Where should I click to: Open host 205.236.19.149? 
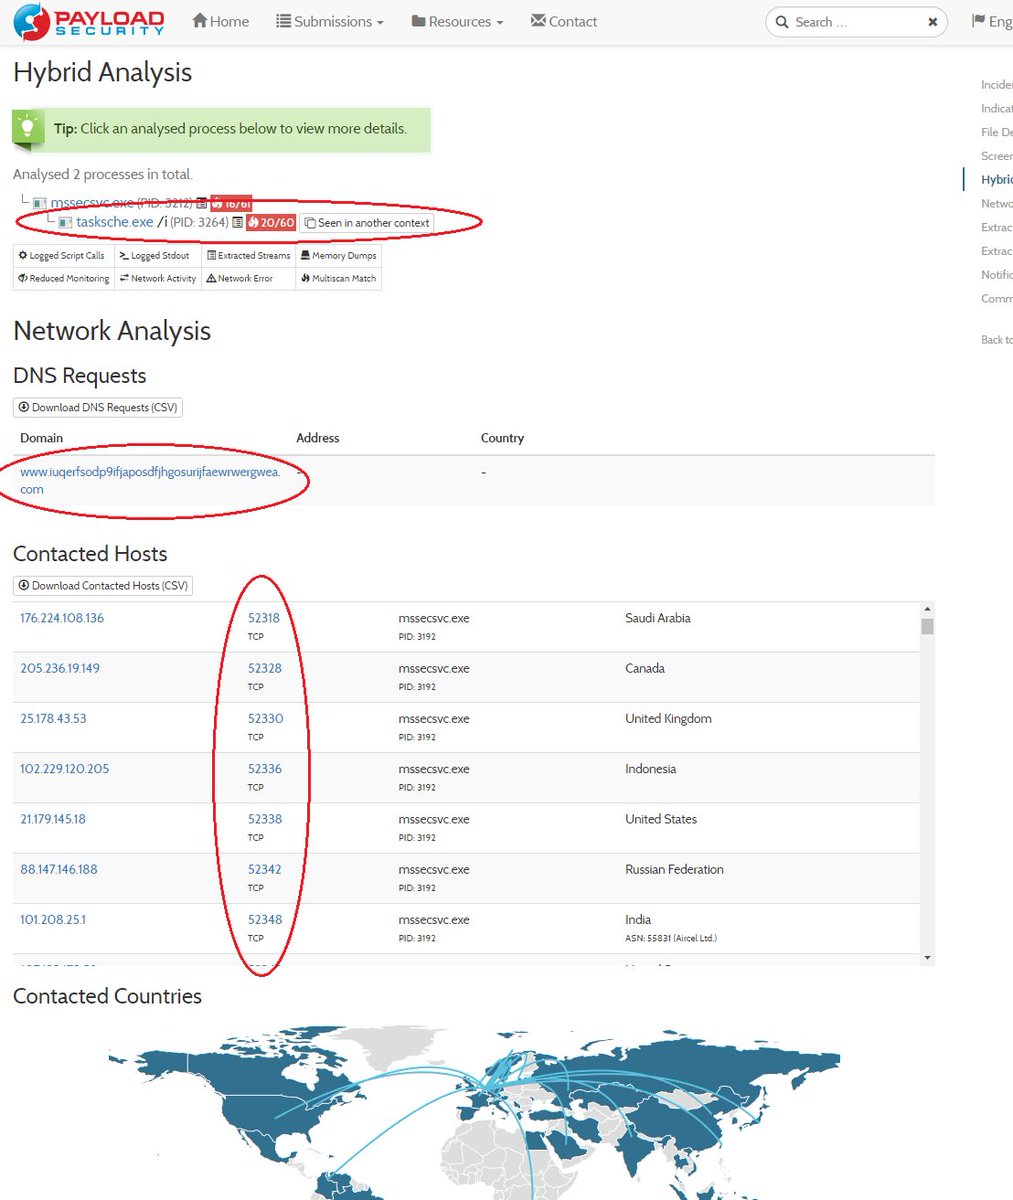(60, 668)
